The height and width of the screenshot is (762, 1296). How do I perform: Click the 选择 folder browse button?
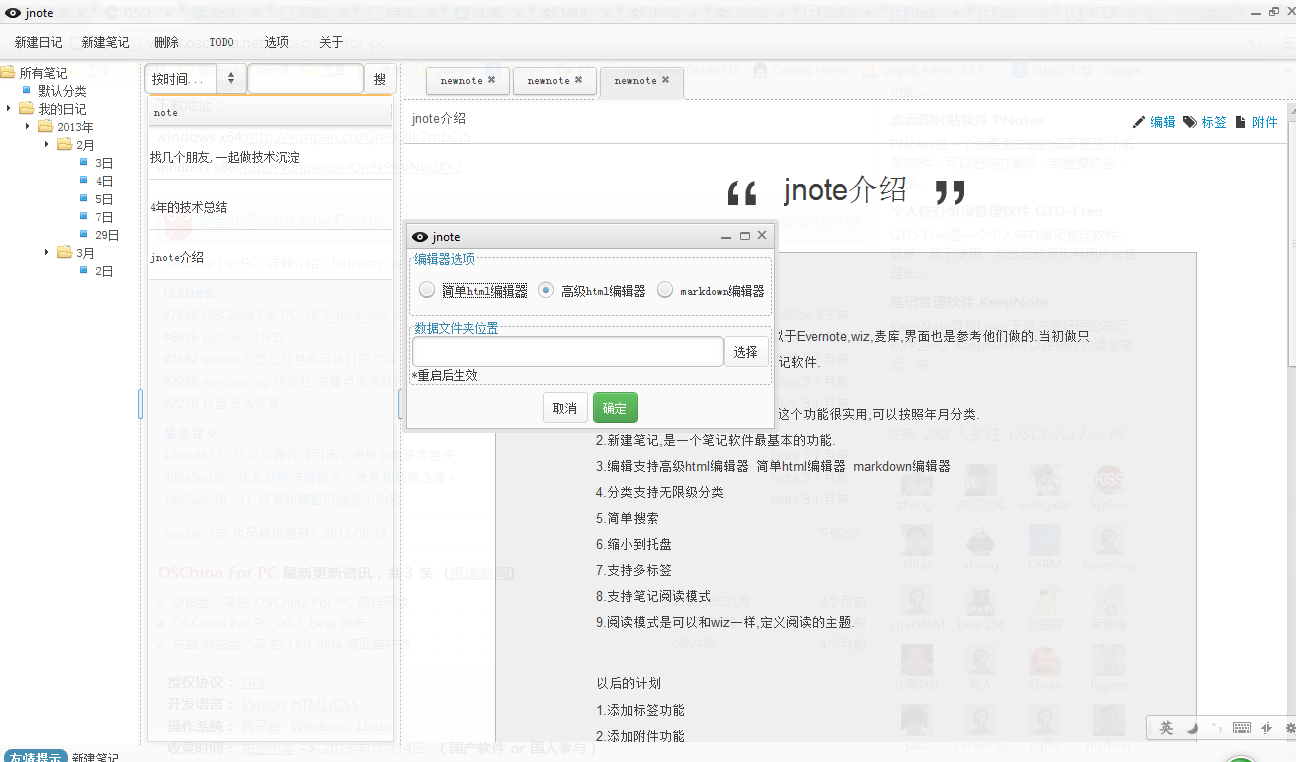pos(745,352)
